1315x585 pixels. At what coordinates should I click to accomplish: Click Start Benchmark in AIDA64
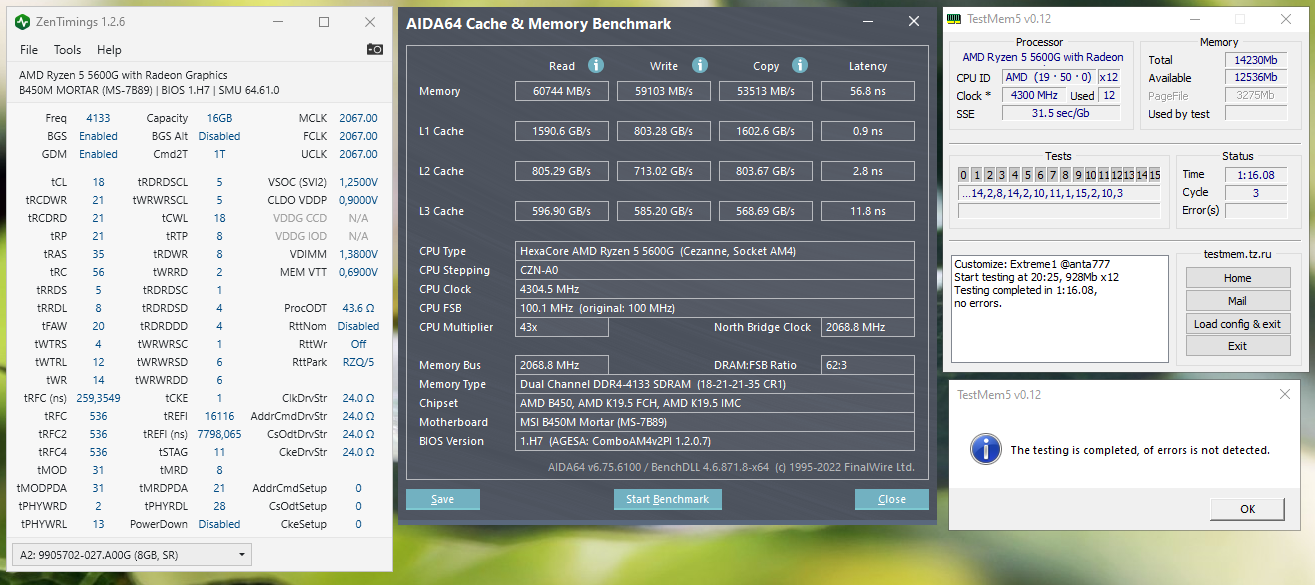point(667,499)
